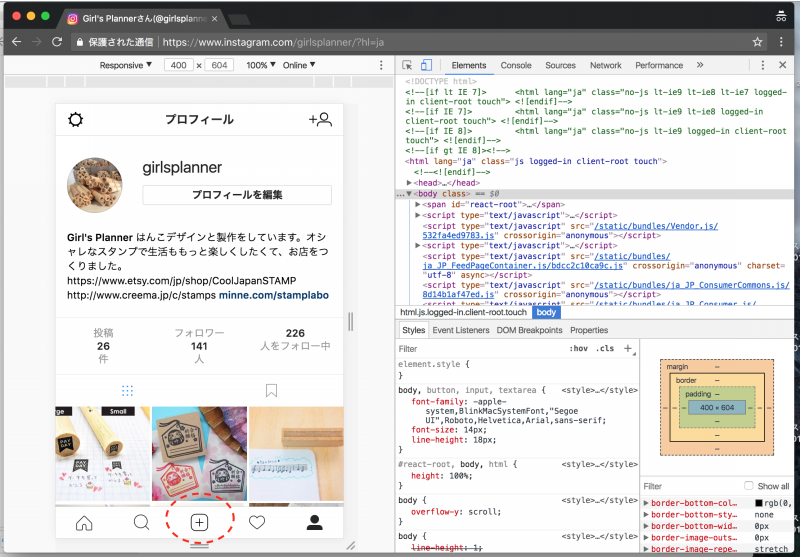Image resolution: width=800 pixels, height=557 pixels.
Task: Expand border-bottom-color computed property
Action: tap(646, 503)
